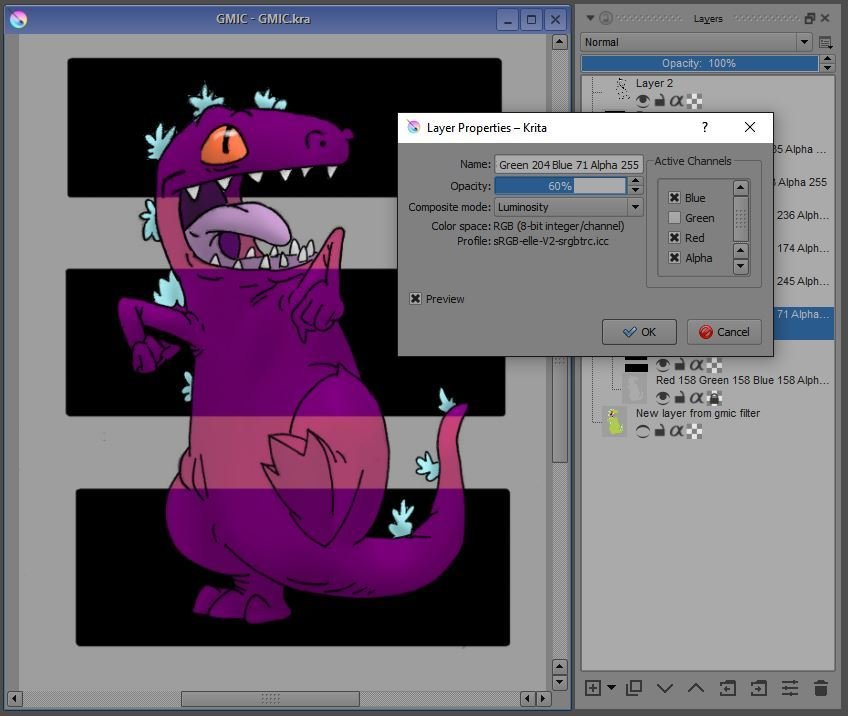
Task: Click canvas vertical scrollbar bottom down arrow
Action: (x=560, y=682)
